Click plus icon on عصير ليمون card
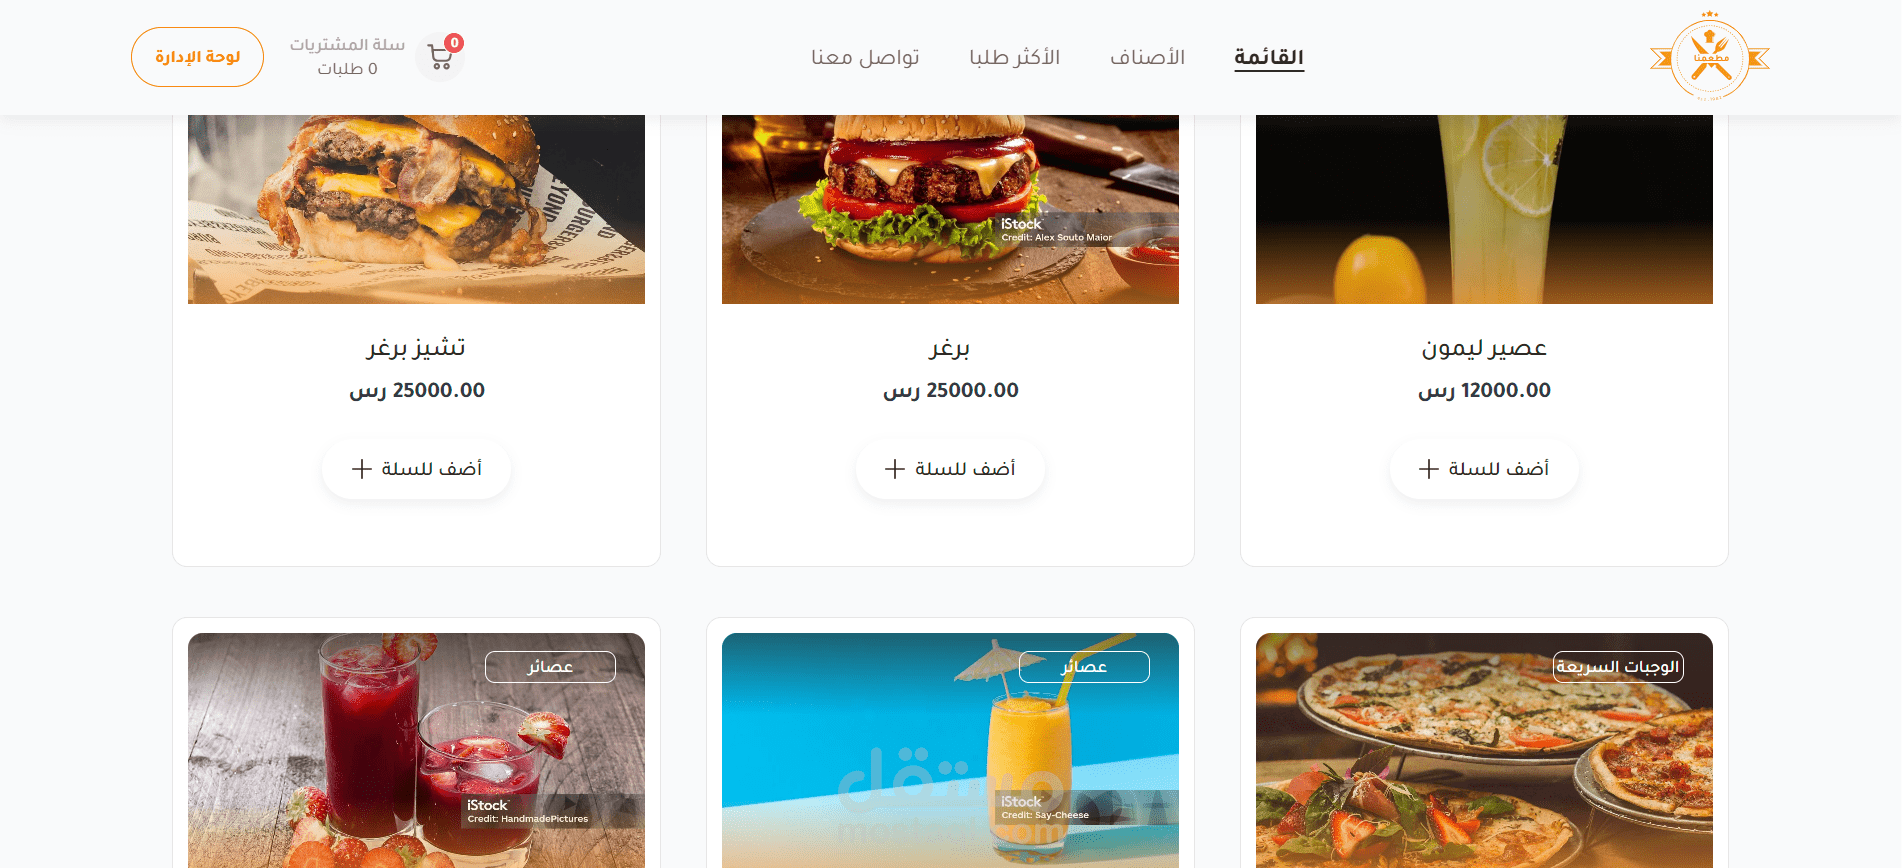The width and height of the screenshot is (1902, 868). pyautogui.click(x=1429, y=469)
